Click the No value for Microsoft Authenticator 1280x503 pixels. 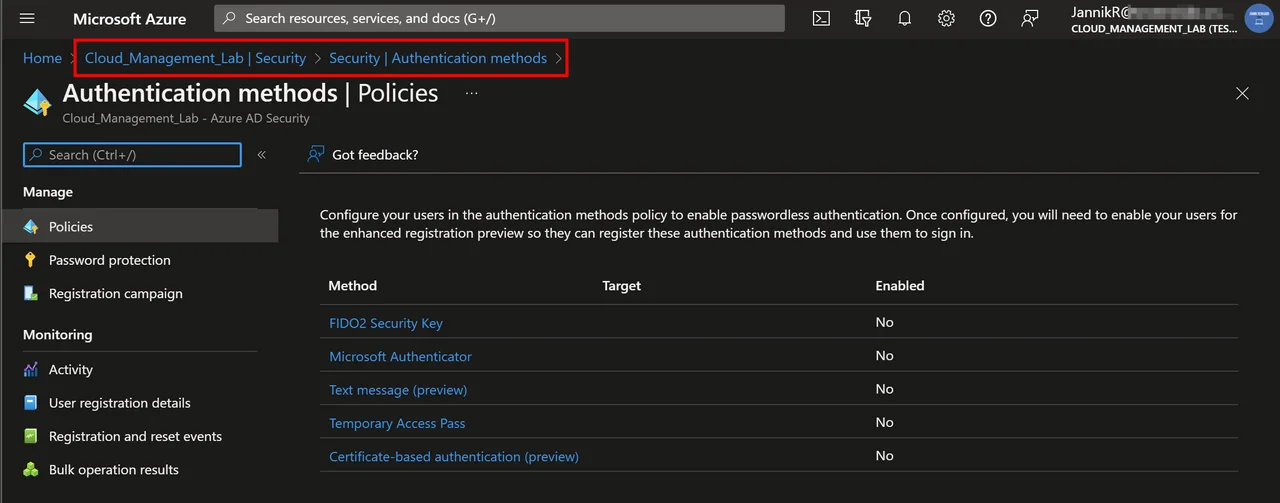click(884, 356)
